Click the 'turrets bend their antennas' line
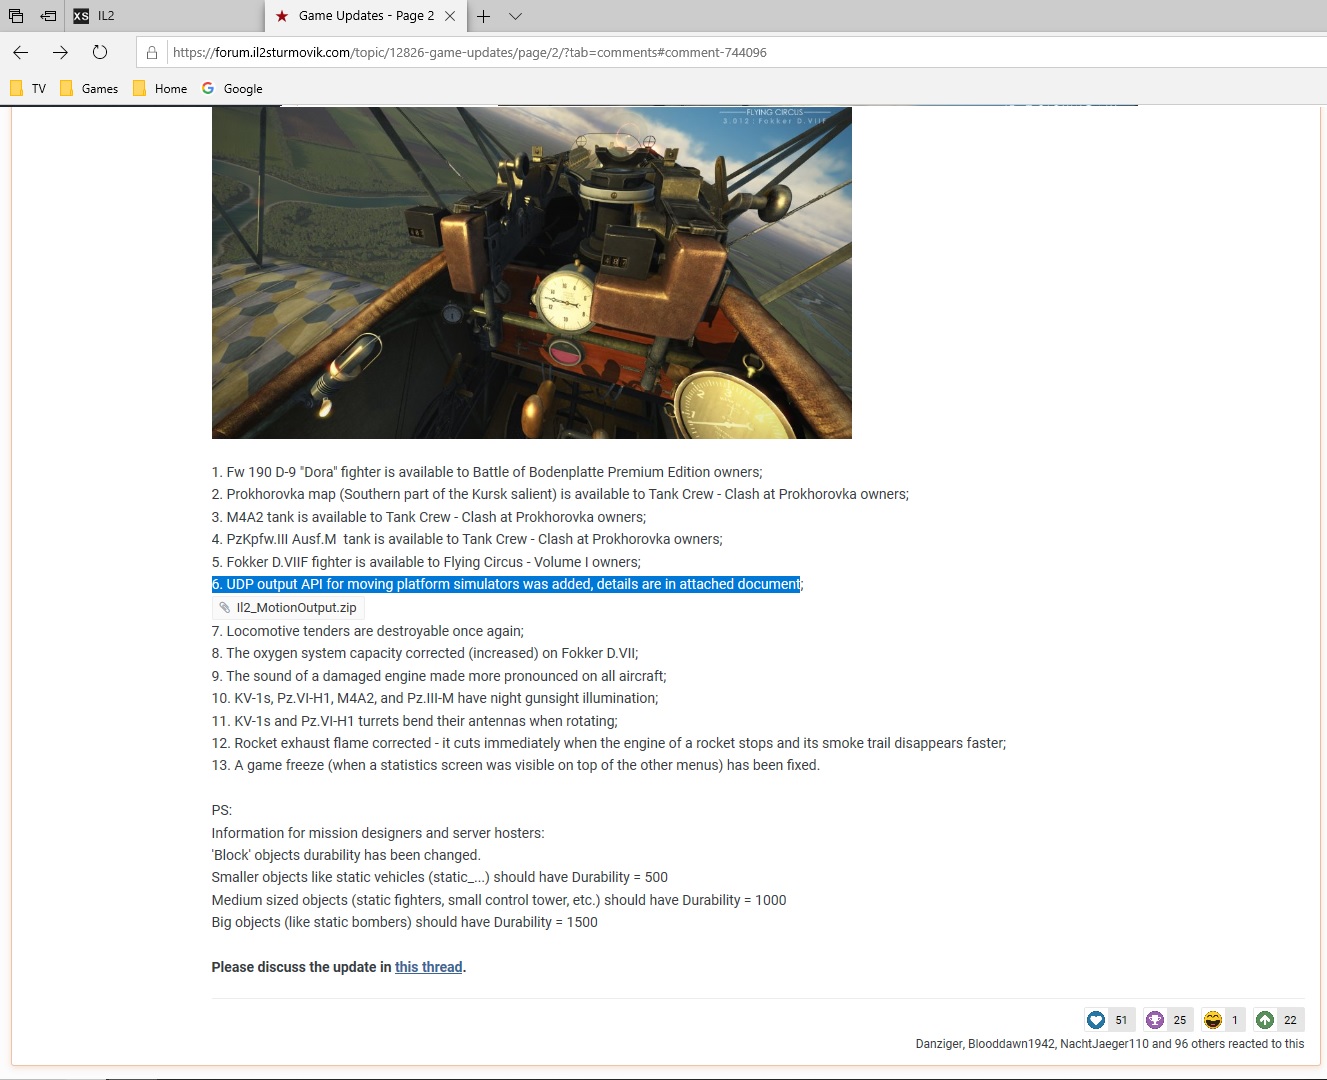The height and width of the screenshot is (1080, 1327). [415, 721]
